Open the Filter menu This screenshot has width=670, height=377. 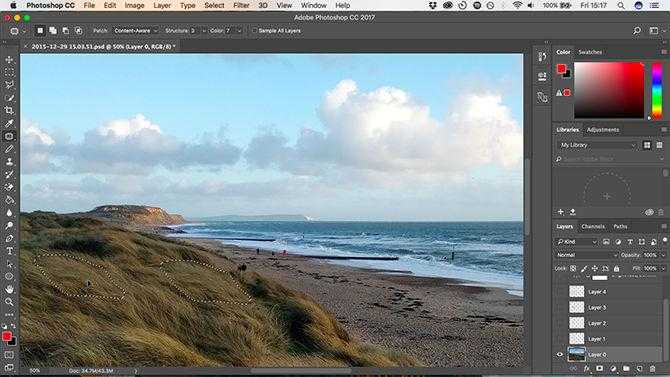[241, 6]
